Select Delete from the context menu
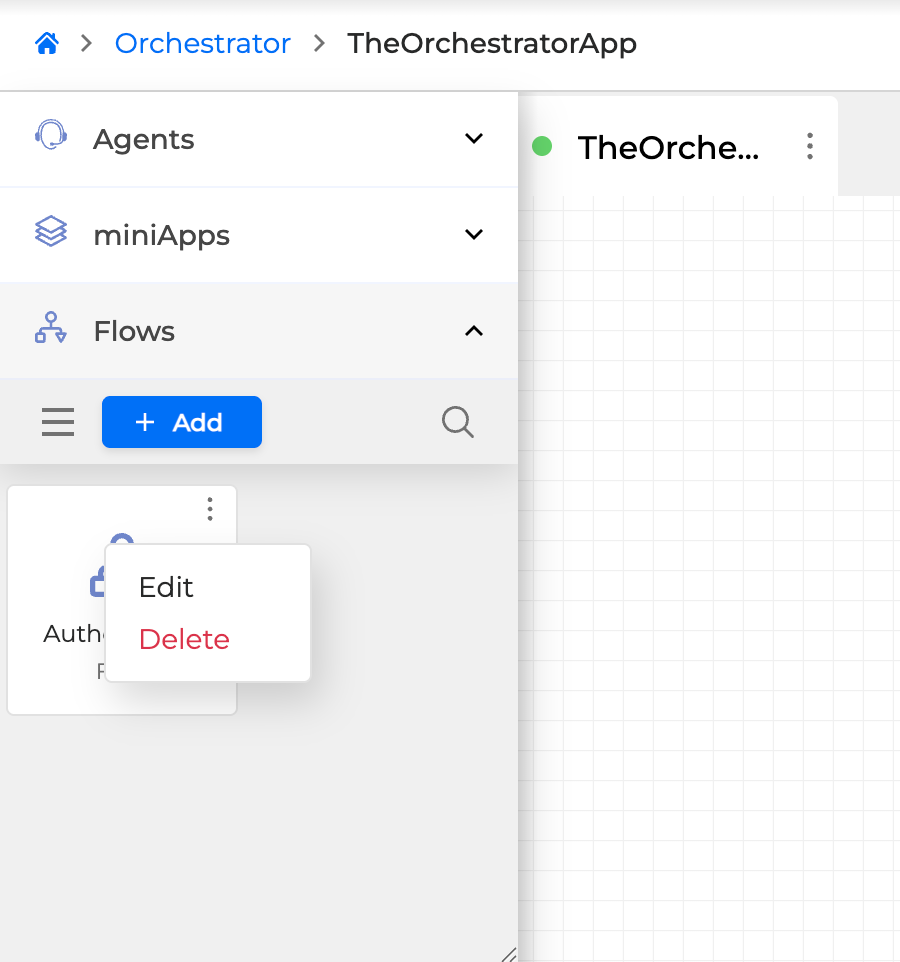The width and height of the screenshot is (900, 962). [x=184, y=639]
